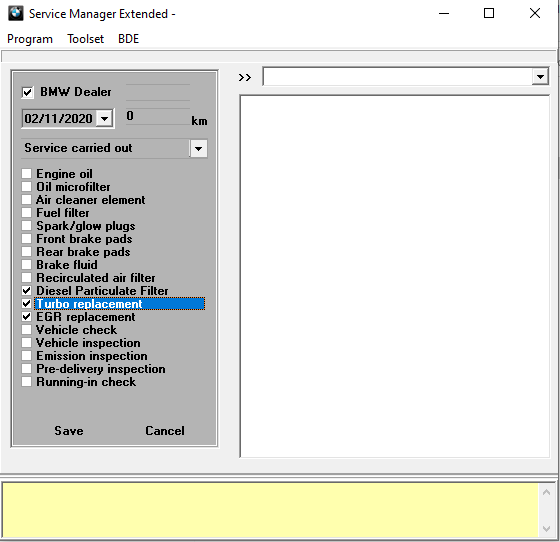Open the Toolset menu

(x=85, y=39)
